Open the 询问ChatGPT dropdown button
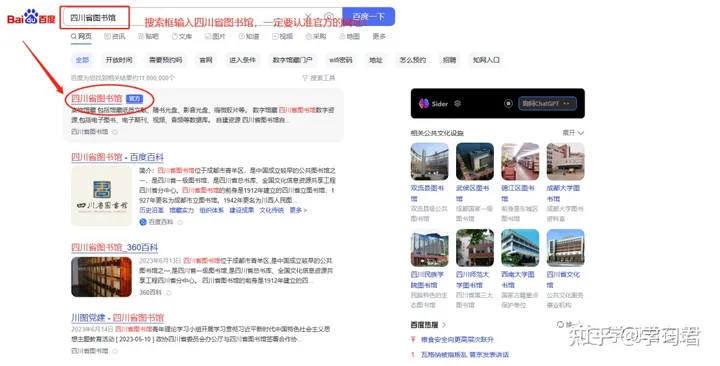The height and width of the screenshot is (366, 720). point(547,103)
